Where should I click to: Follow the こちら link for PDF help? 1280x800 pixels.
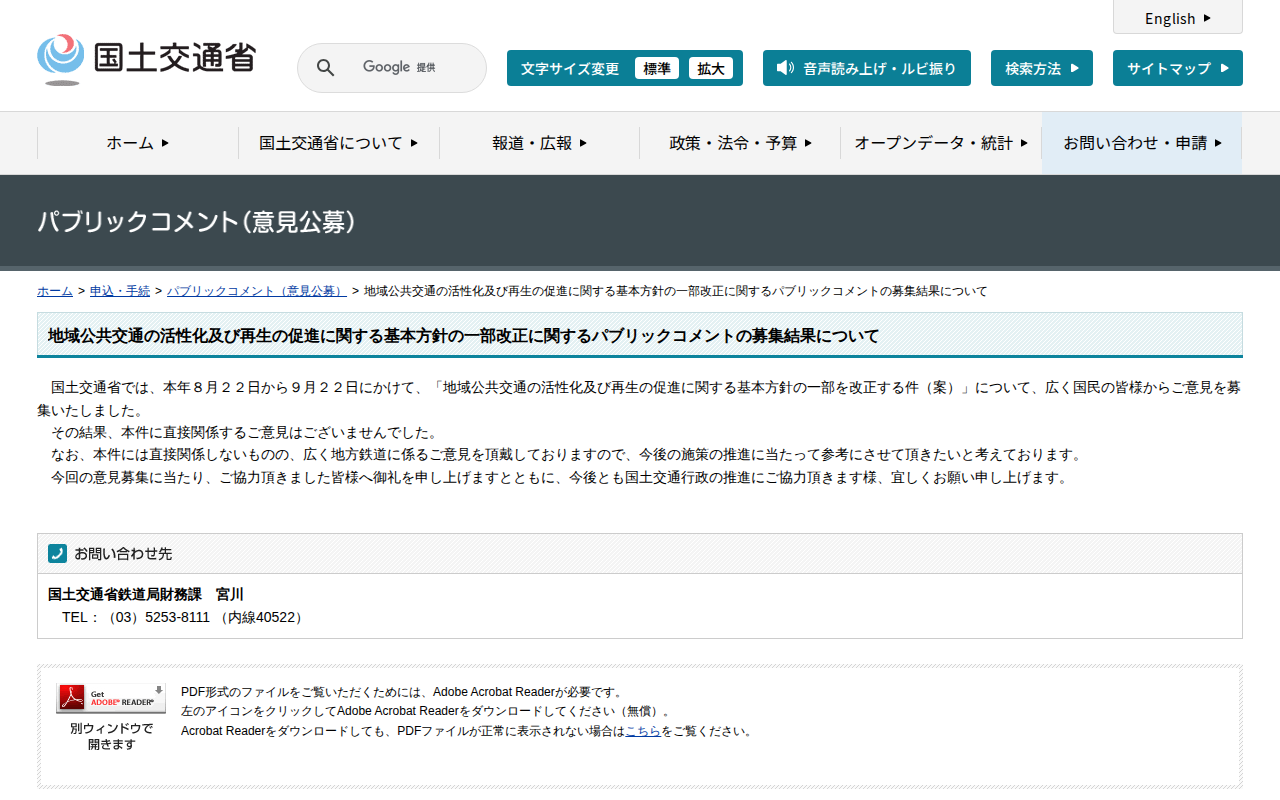point(643,731)
